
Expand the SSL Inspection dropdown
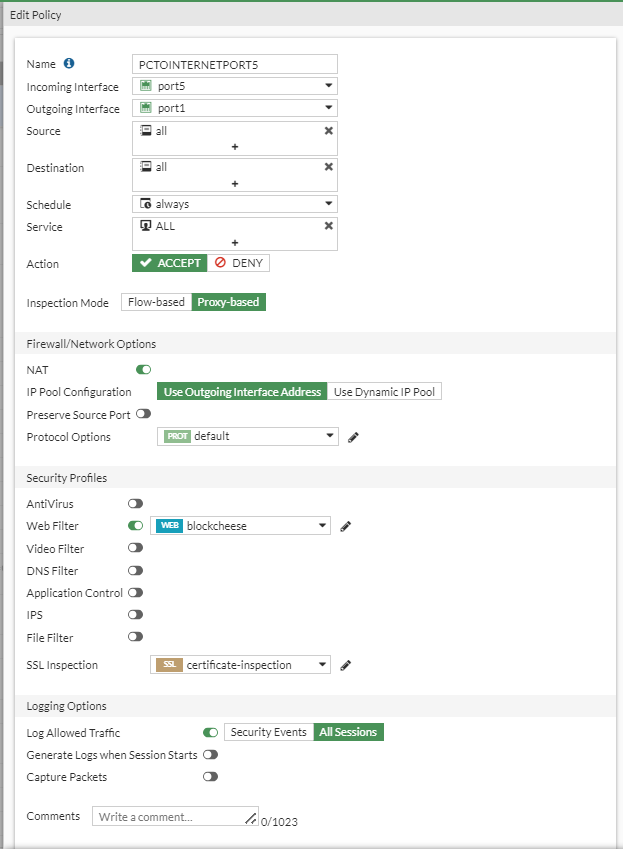point(241,665)
